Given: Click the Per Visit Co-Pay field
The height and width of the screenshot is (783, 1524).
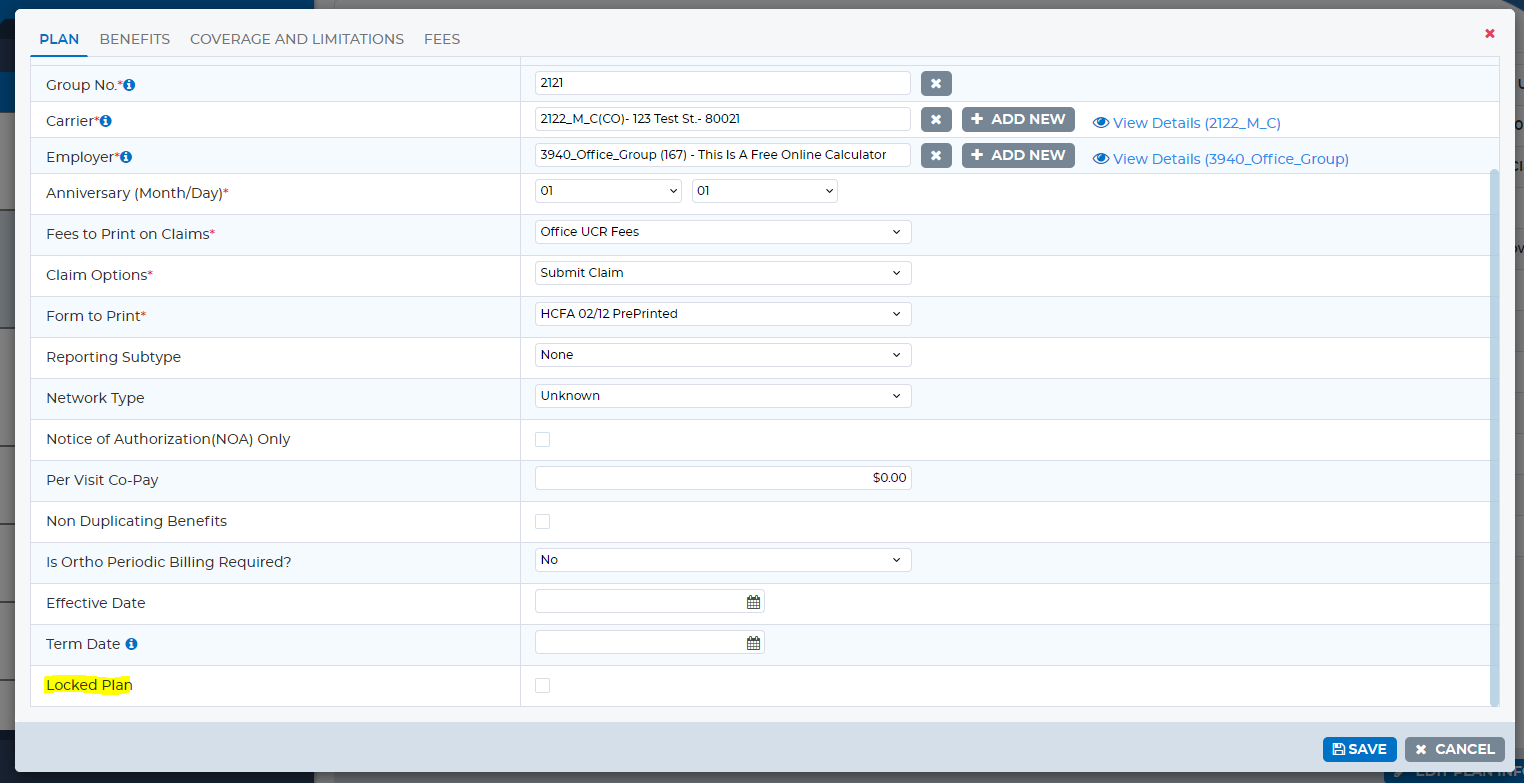Looking at the screenshot, I should [723, 478].
